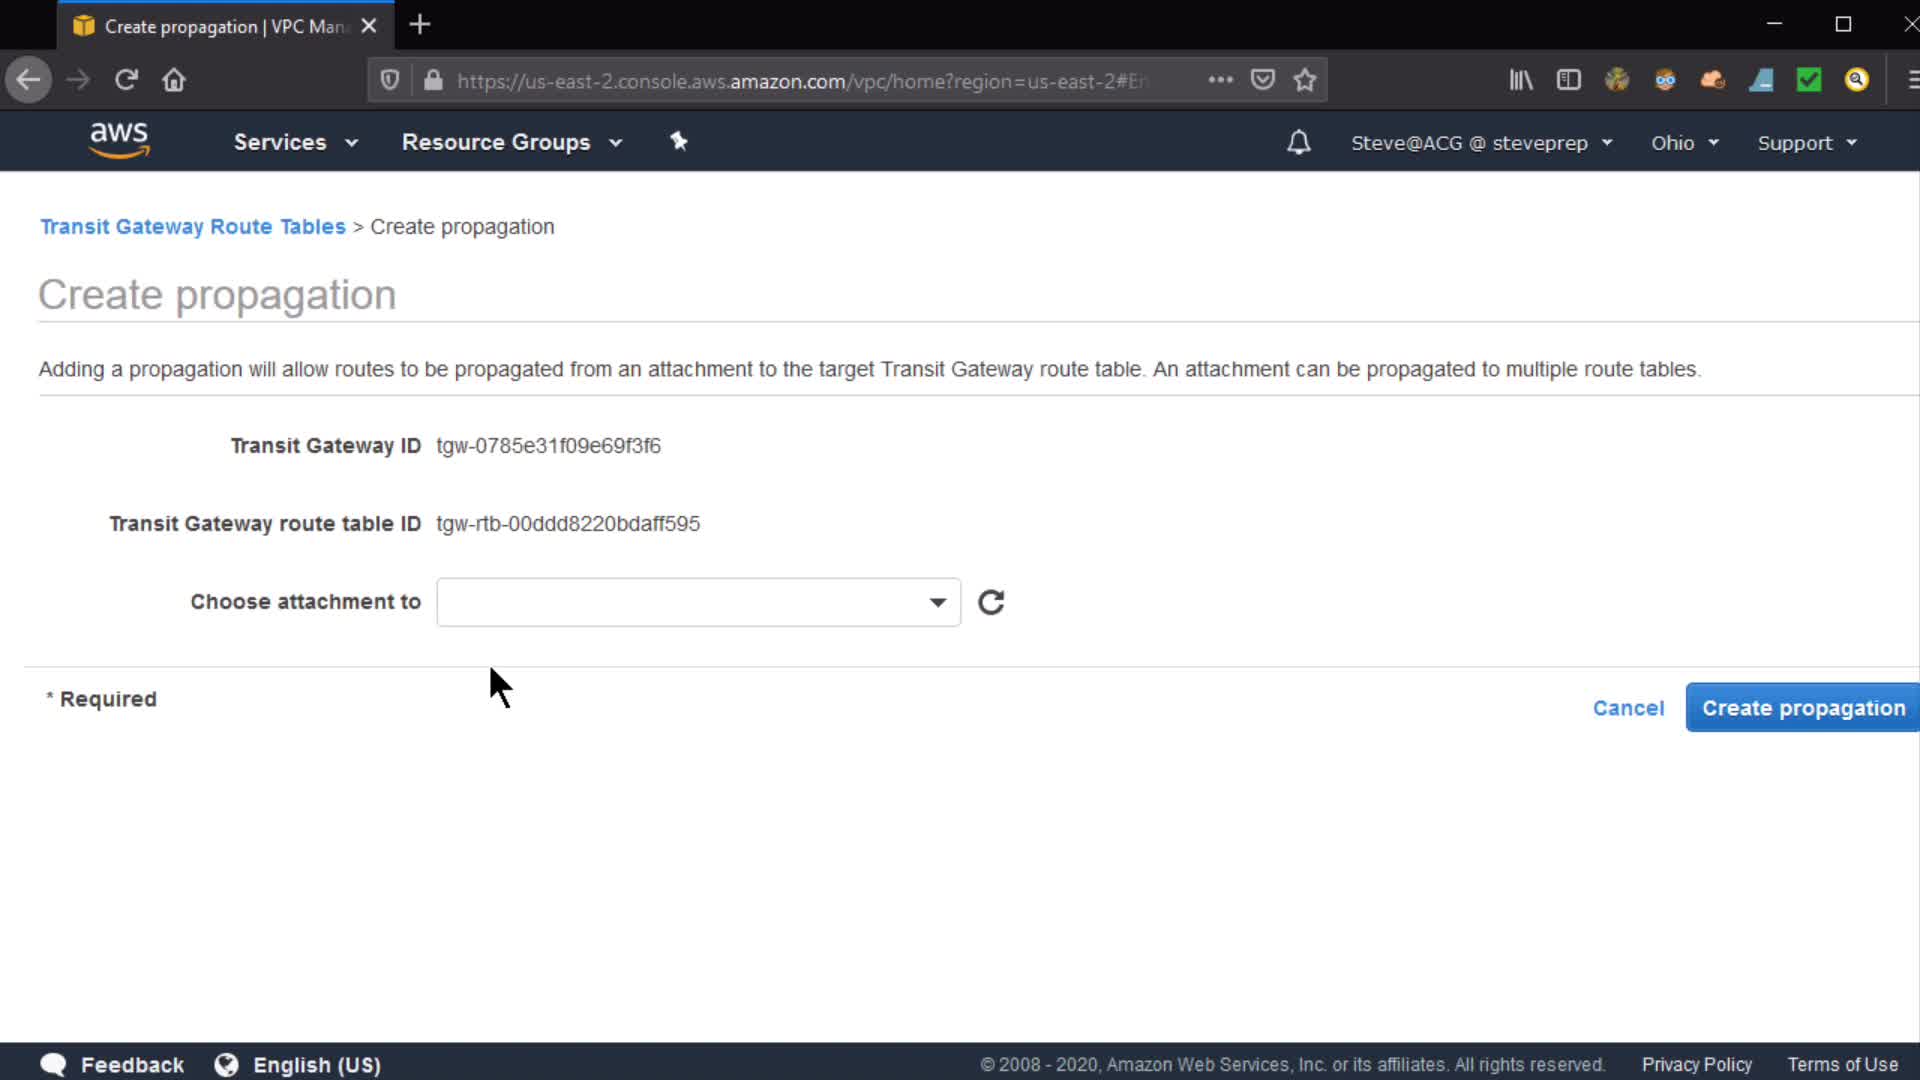Save the page to Pocket

[1263, 80]
